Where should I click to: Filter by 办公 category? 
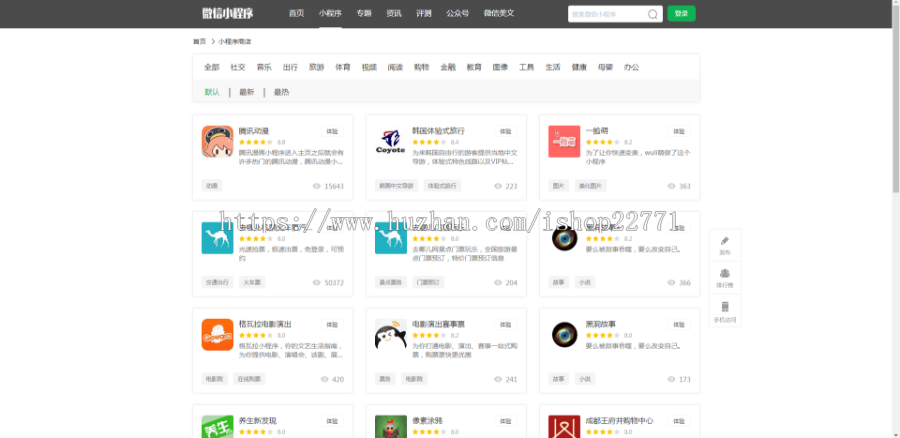pyautogui.click(x=631, y=67)
